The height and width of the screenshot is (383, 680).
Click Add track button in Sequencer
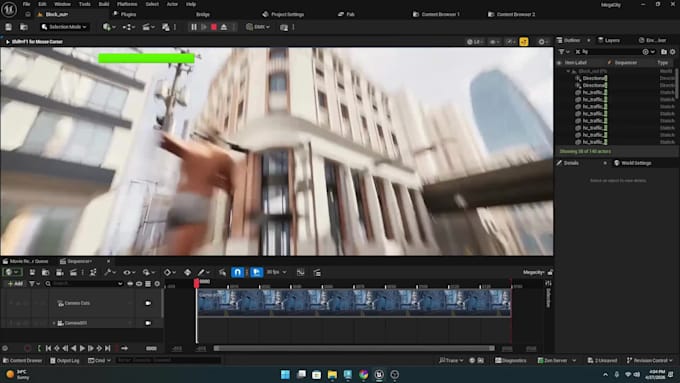point(15,284)
